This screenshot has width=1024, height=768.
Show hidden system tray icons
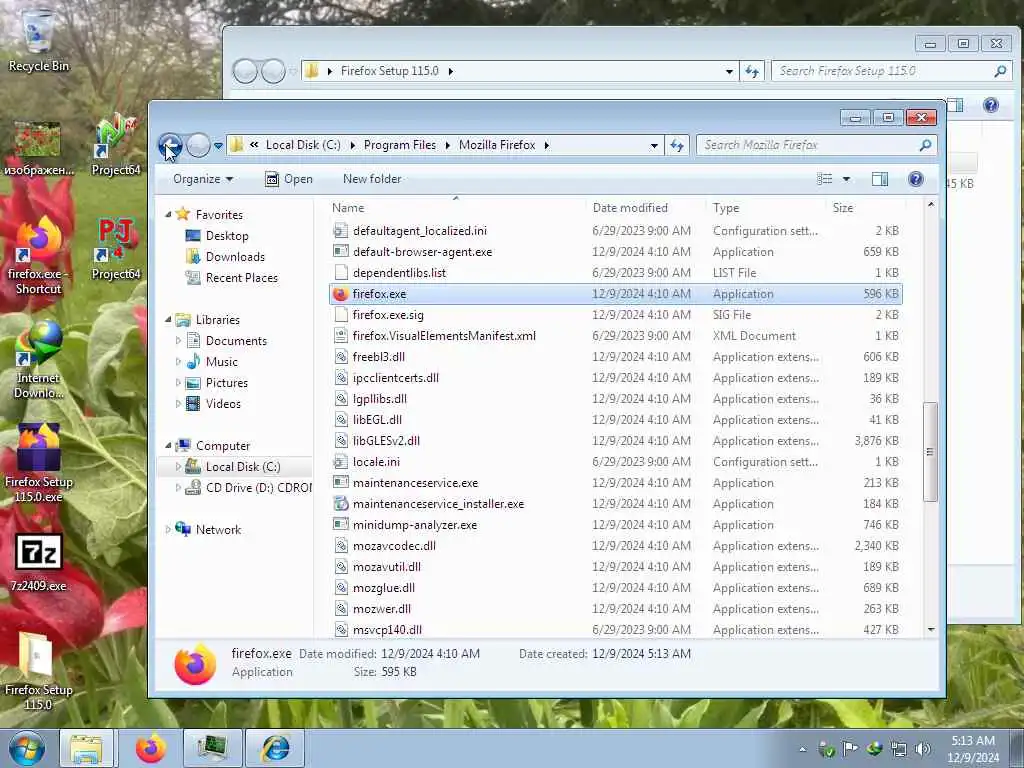(803, 749)
